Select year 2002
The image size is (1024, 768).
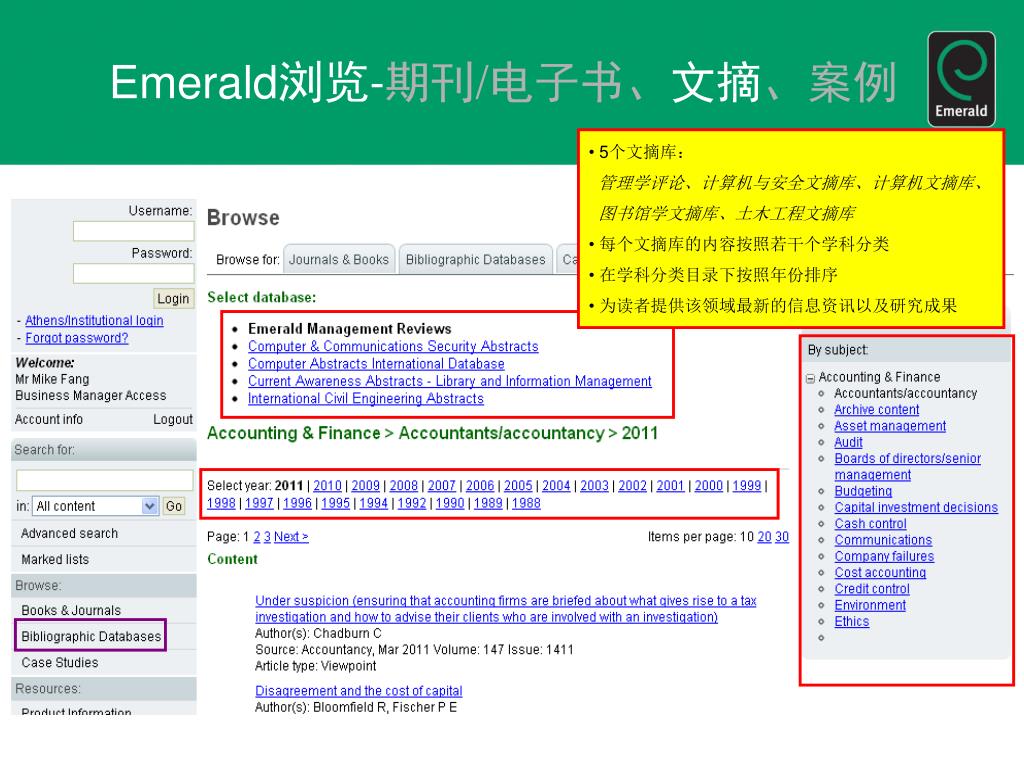coord(632,486)
